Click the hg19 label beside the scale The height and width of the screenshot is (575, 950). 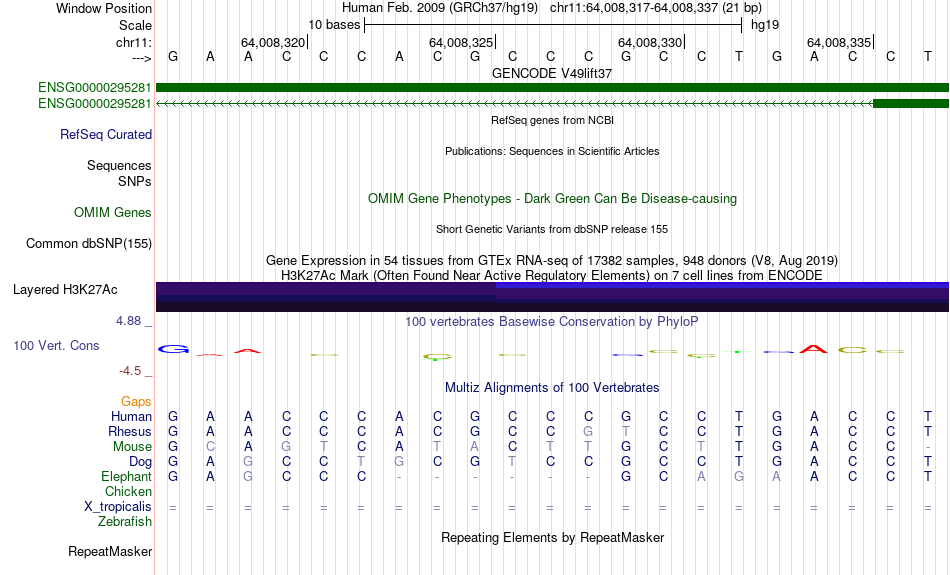coord(765,25)
